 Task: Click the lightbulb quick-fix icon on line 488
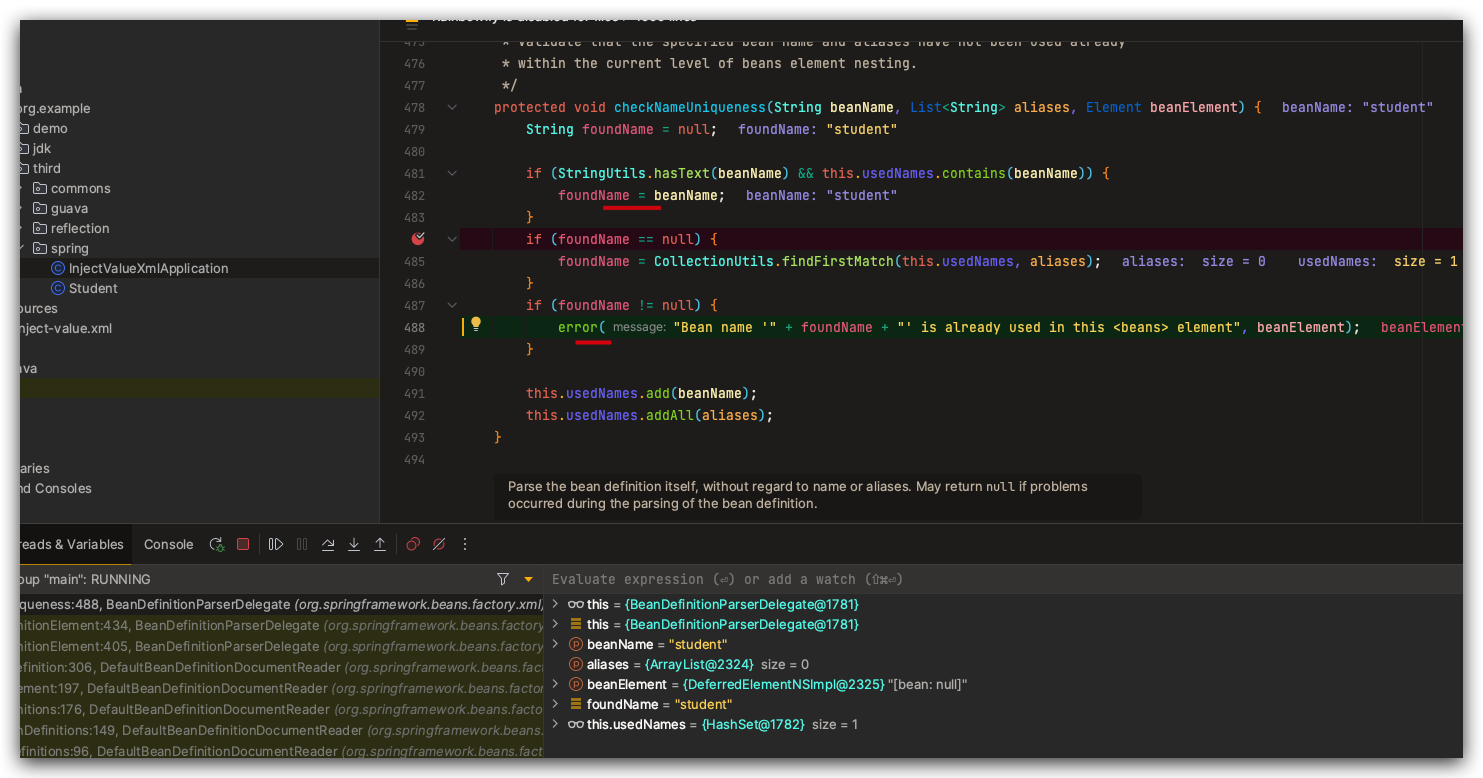click(x=476, y=324)
